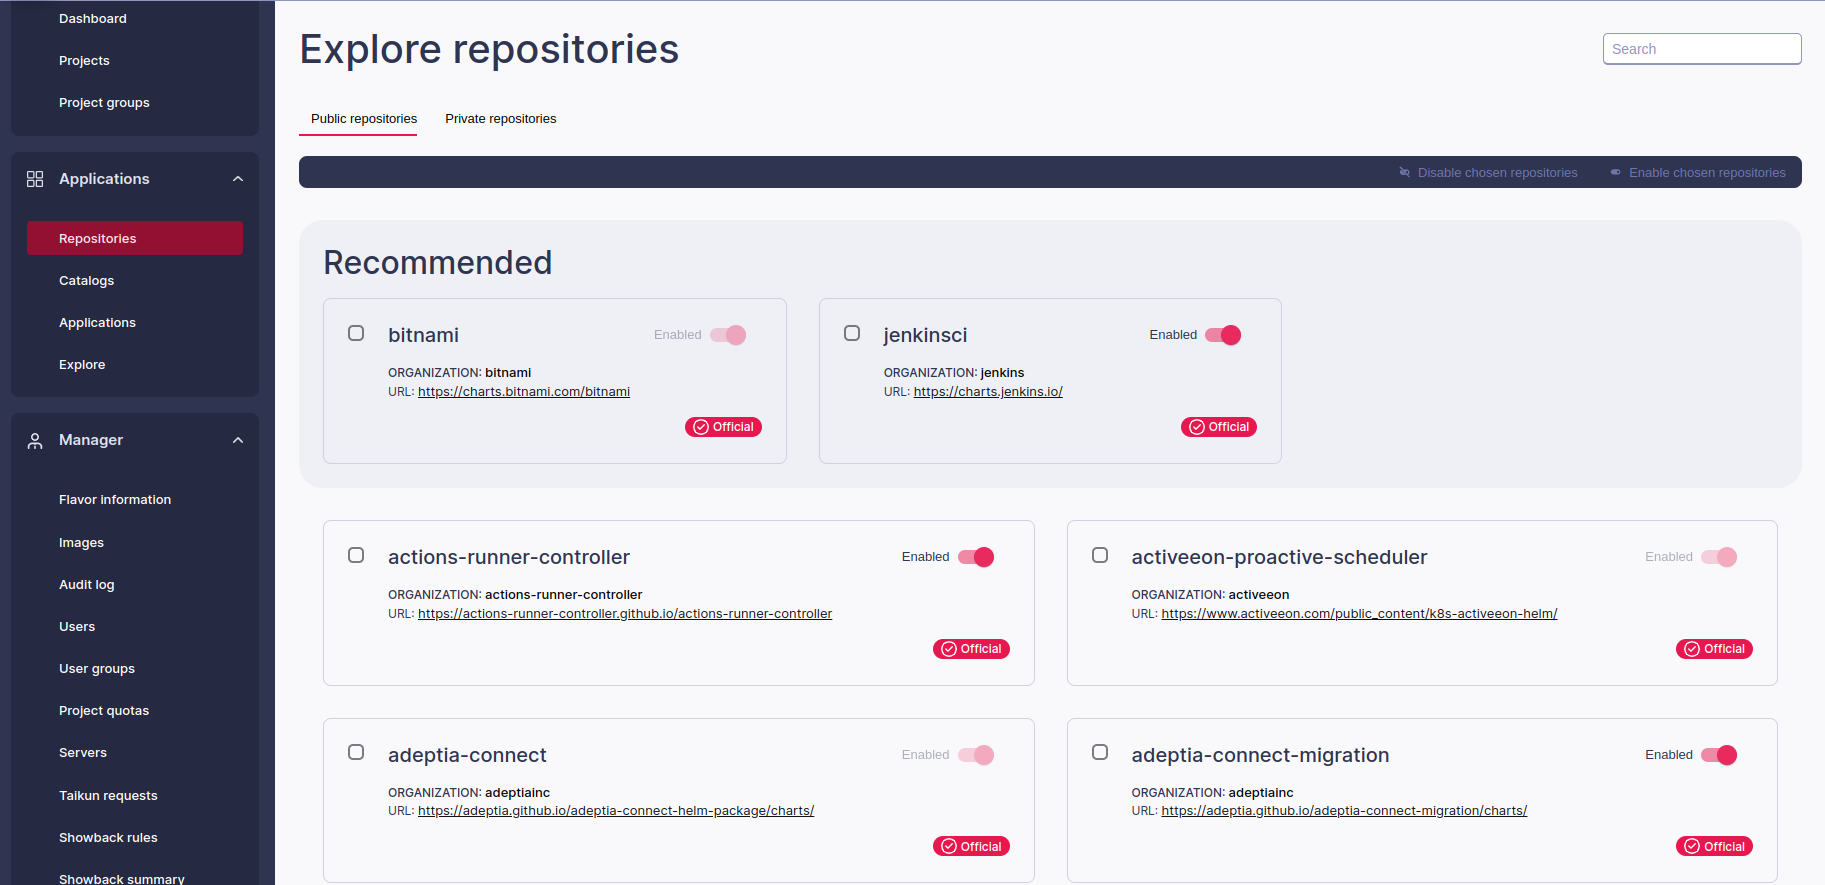Tick the bitnami repository checkbox
This screenshot has width=1825, height=885.
356,333
